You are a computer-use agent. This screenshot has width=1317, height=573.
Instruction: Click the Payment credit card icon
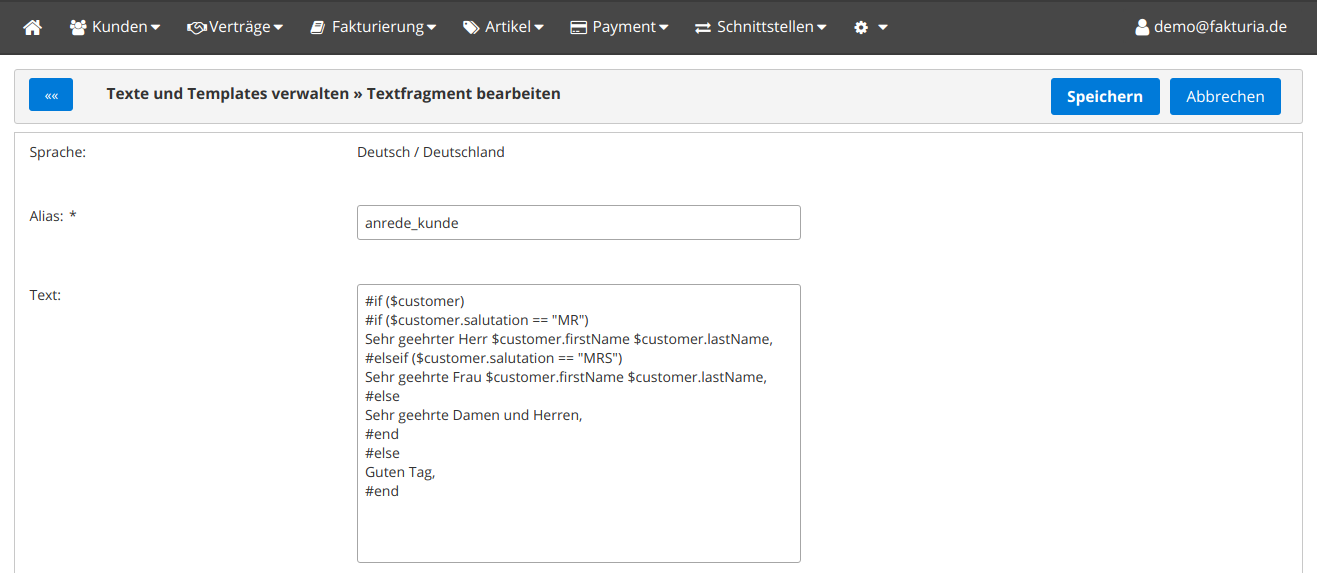tap(578, 27)
